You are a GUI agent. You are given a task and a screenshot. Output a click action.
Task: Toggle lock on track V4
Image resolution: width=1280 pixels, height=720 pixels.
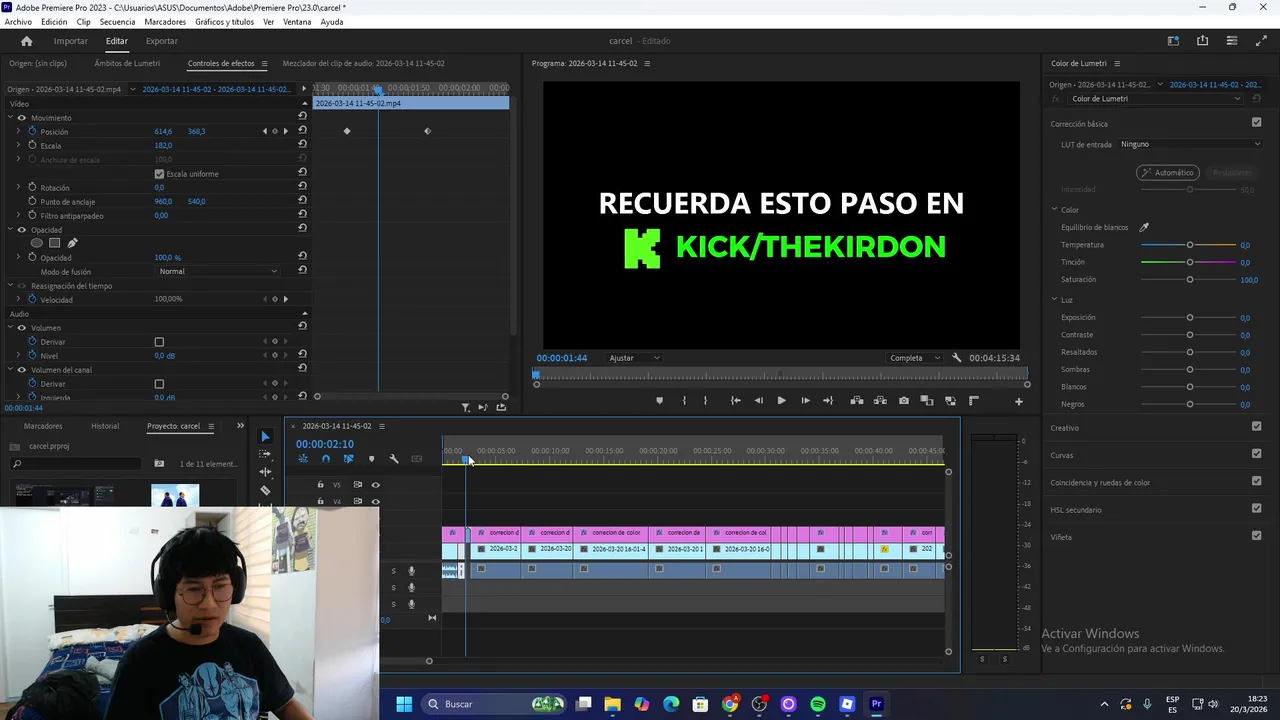320,502
